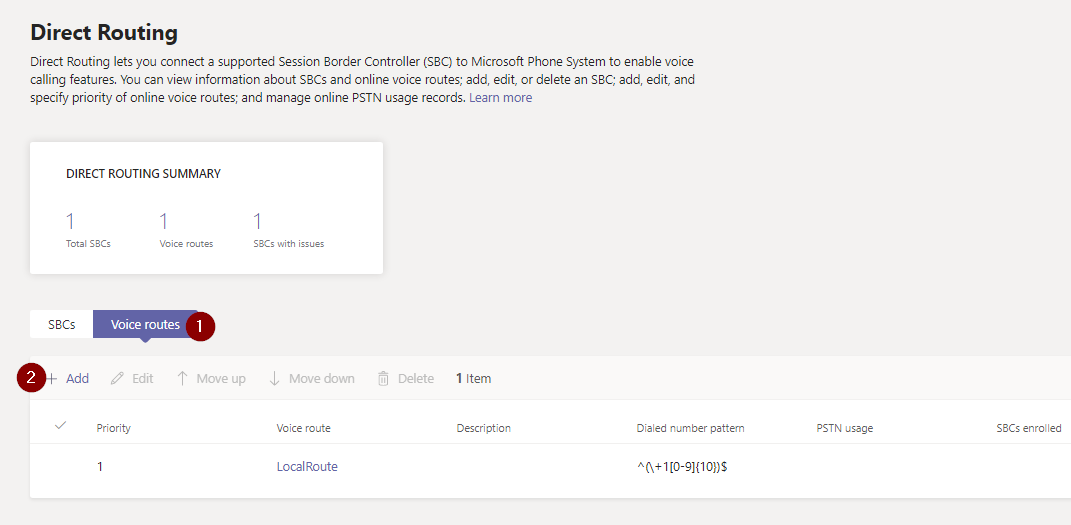Open the LocalRoute voice route
The width and height of the screenshot is (1071, 525).
tap(307, 467)
